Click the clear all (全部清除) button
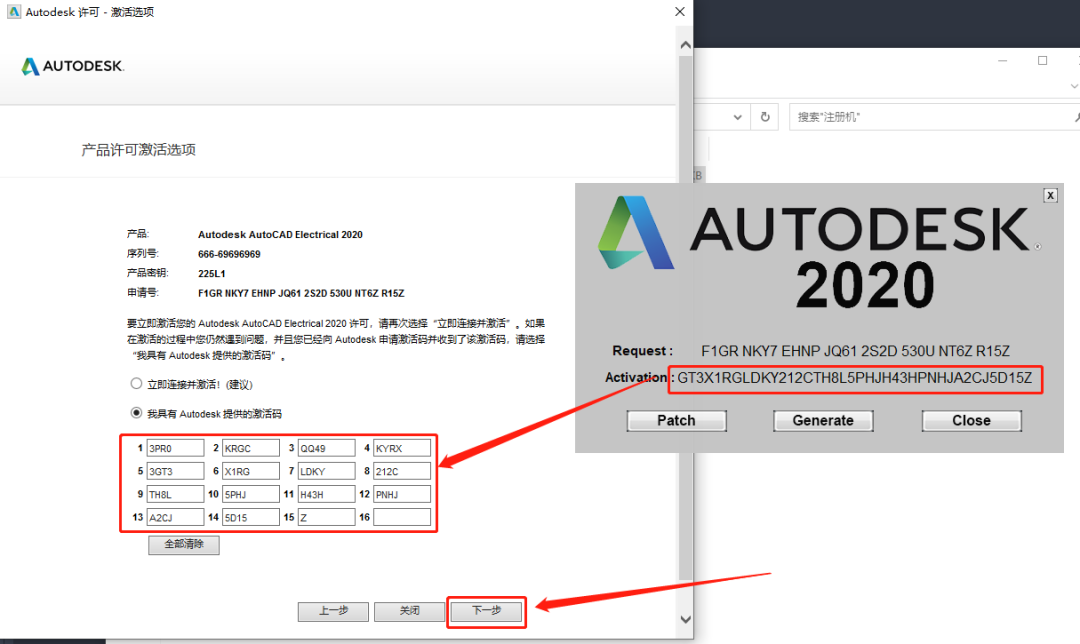Screen dimensions: 1080x644 pyautogui.click(x=184, y=544)
